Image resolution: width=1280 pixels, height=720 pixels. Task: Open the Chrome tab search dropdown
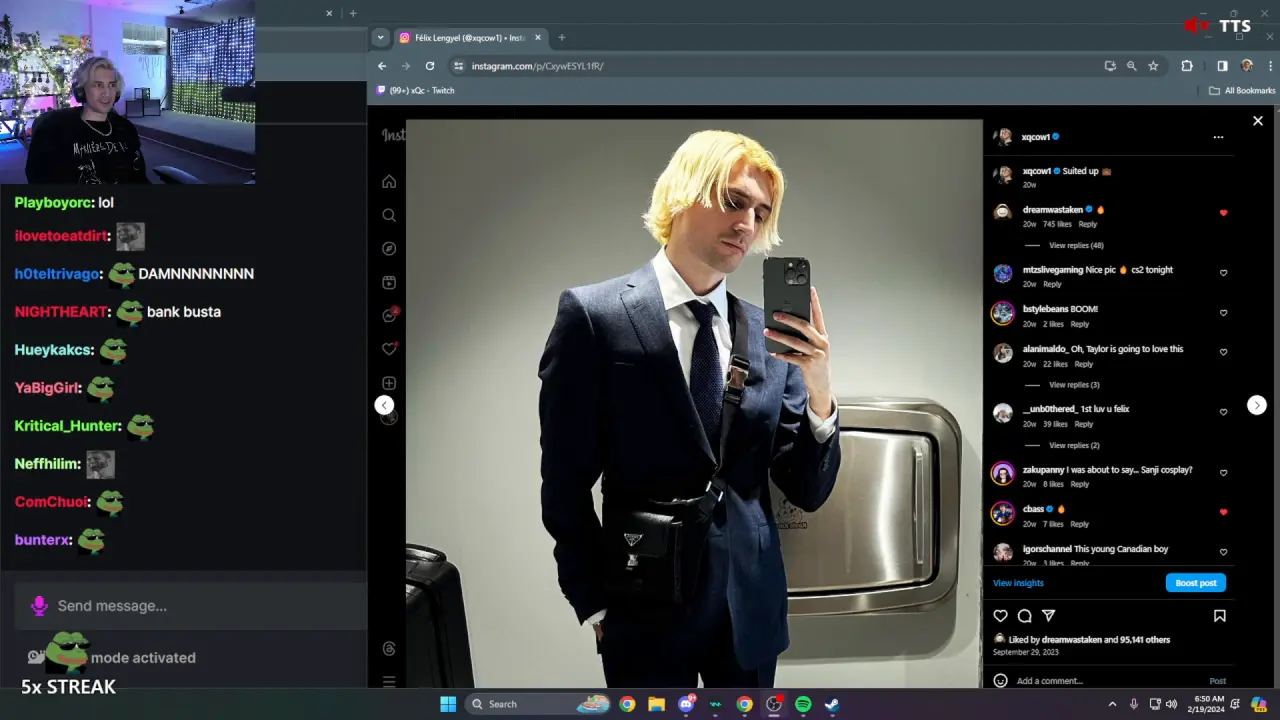[380, 38]
